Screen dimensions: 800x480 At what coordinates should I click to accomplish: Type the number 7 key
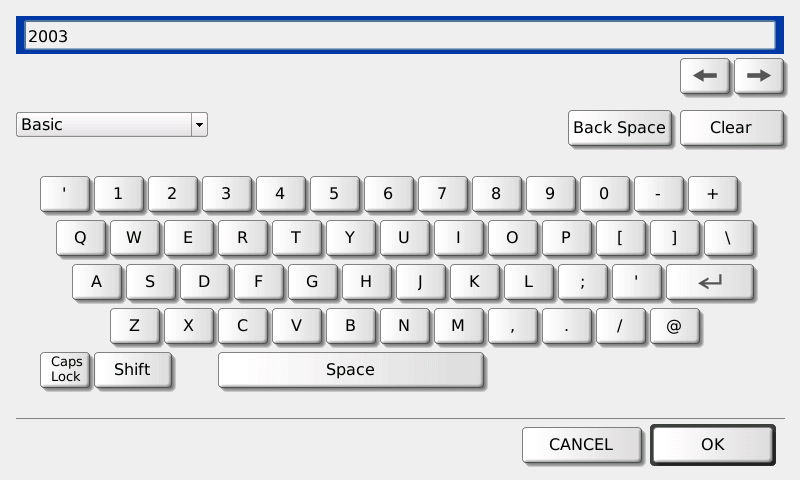(442, 194)
